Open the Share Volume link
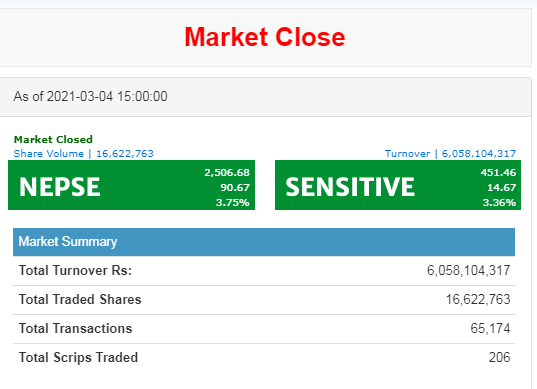537x389 pixels. (x=49, y=153)
